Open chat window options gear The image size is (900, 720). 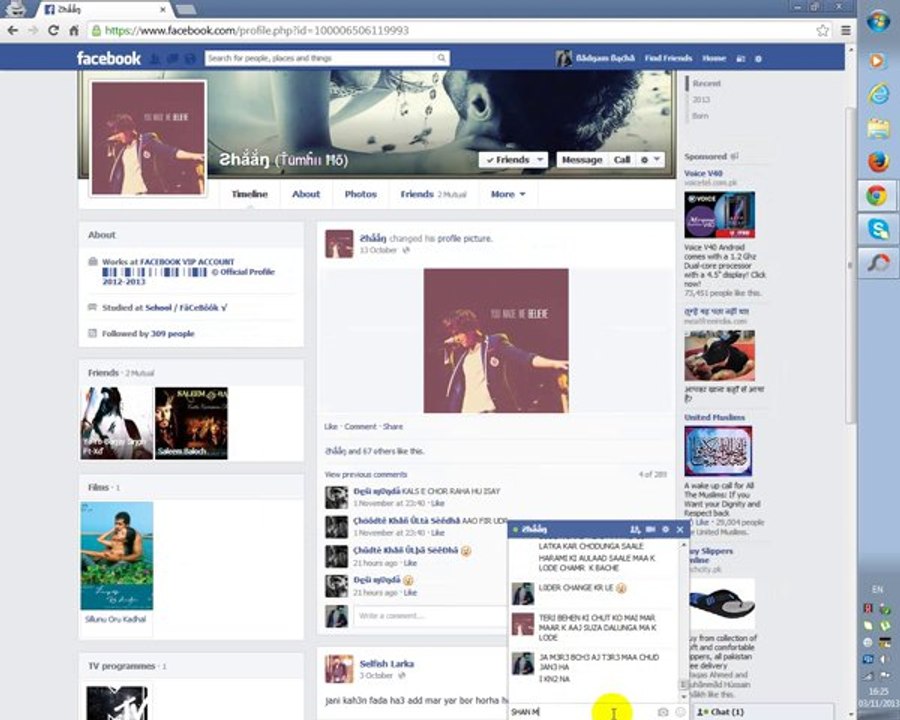pos(665,529)
